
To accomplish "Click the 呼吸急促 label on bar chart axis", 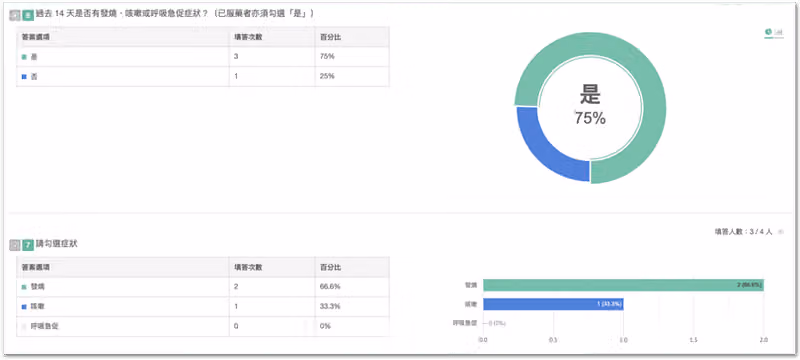I will (465, 323).
